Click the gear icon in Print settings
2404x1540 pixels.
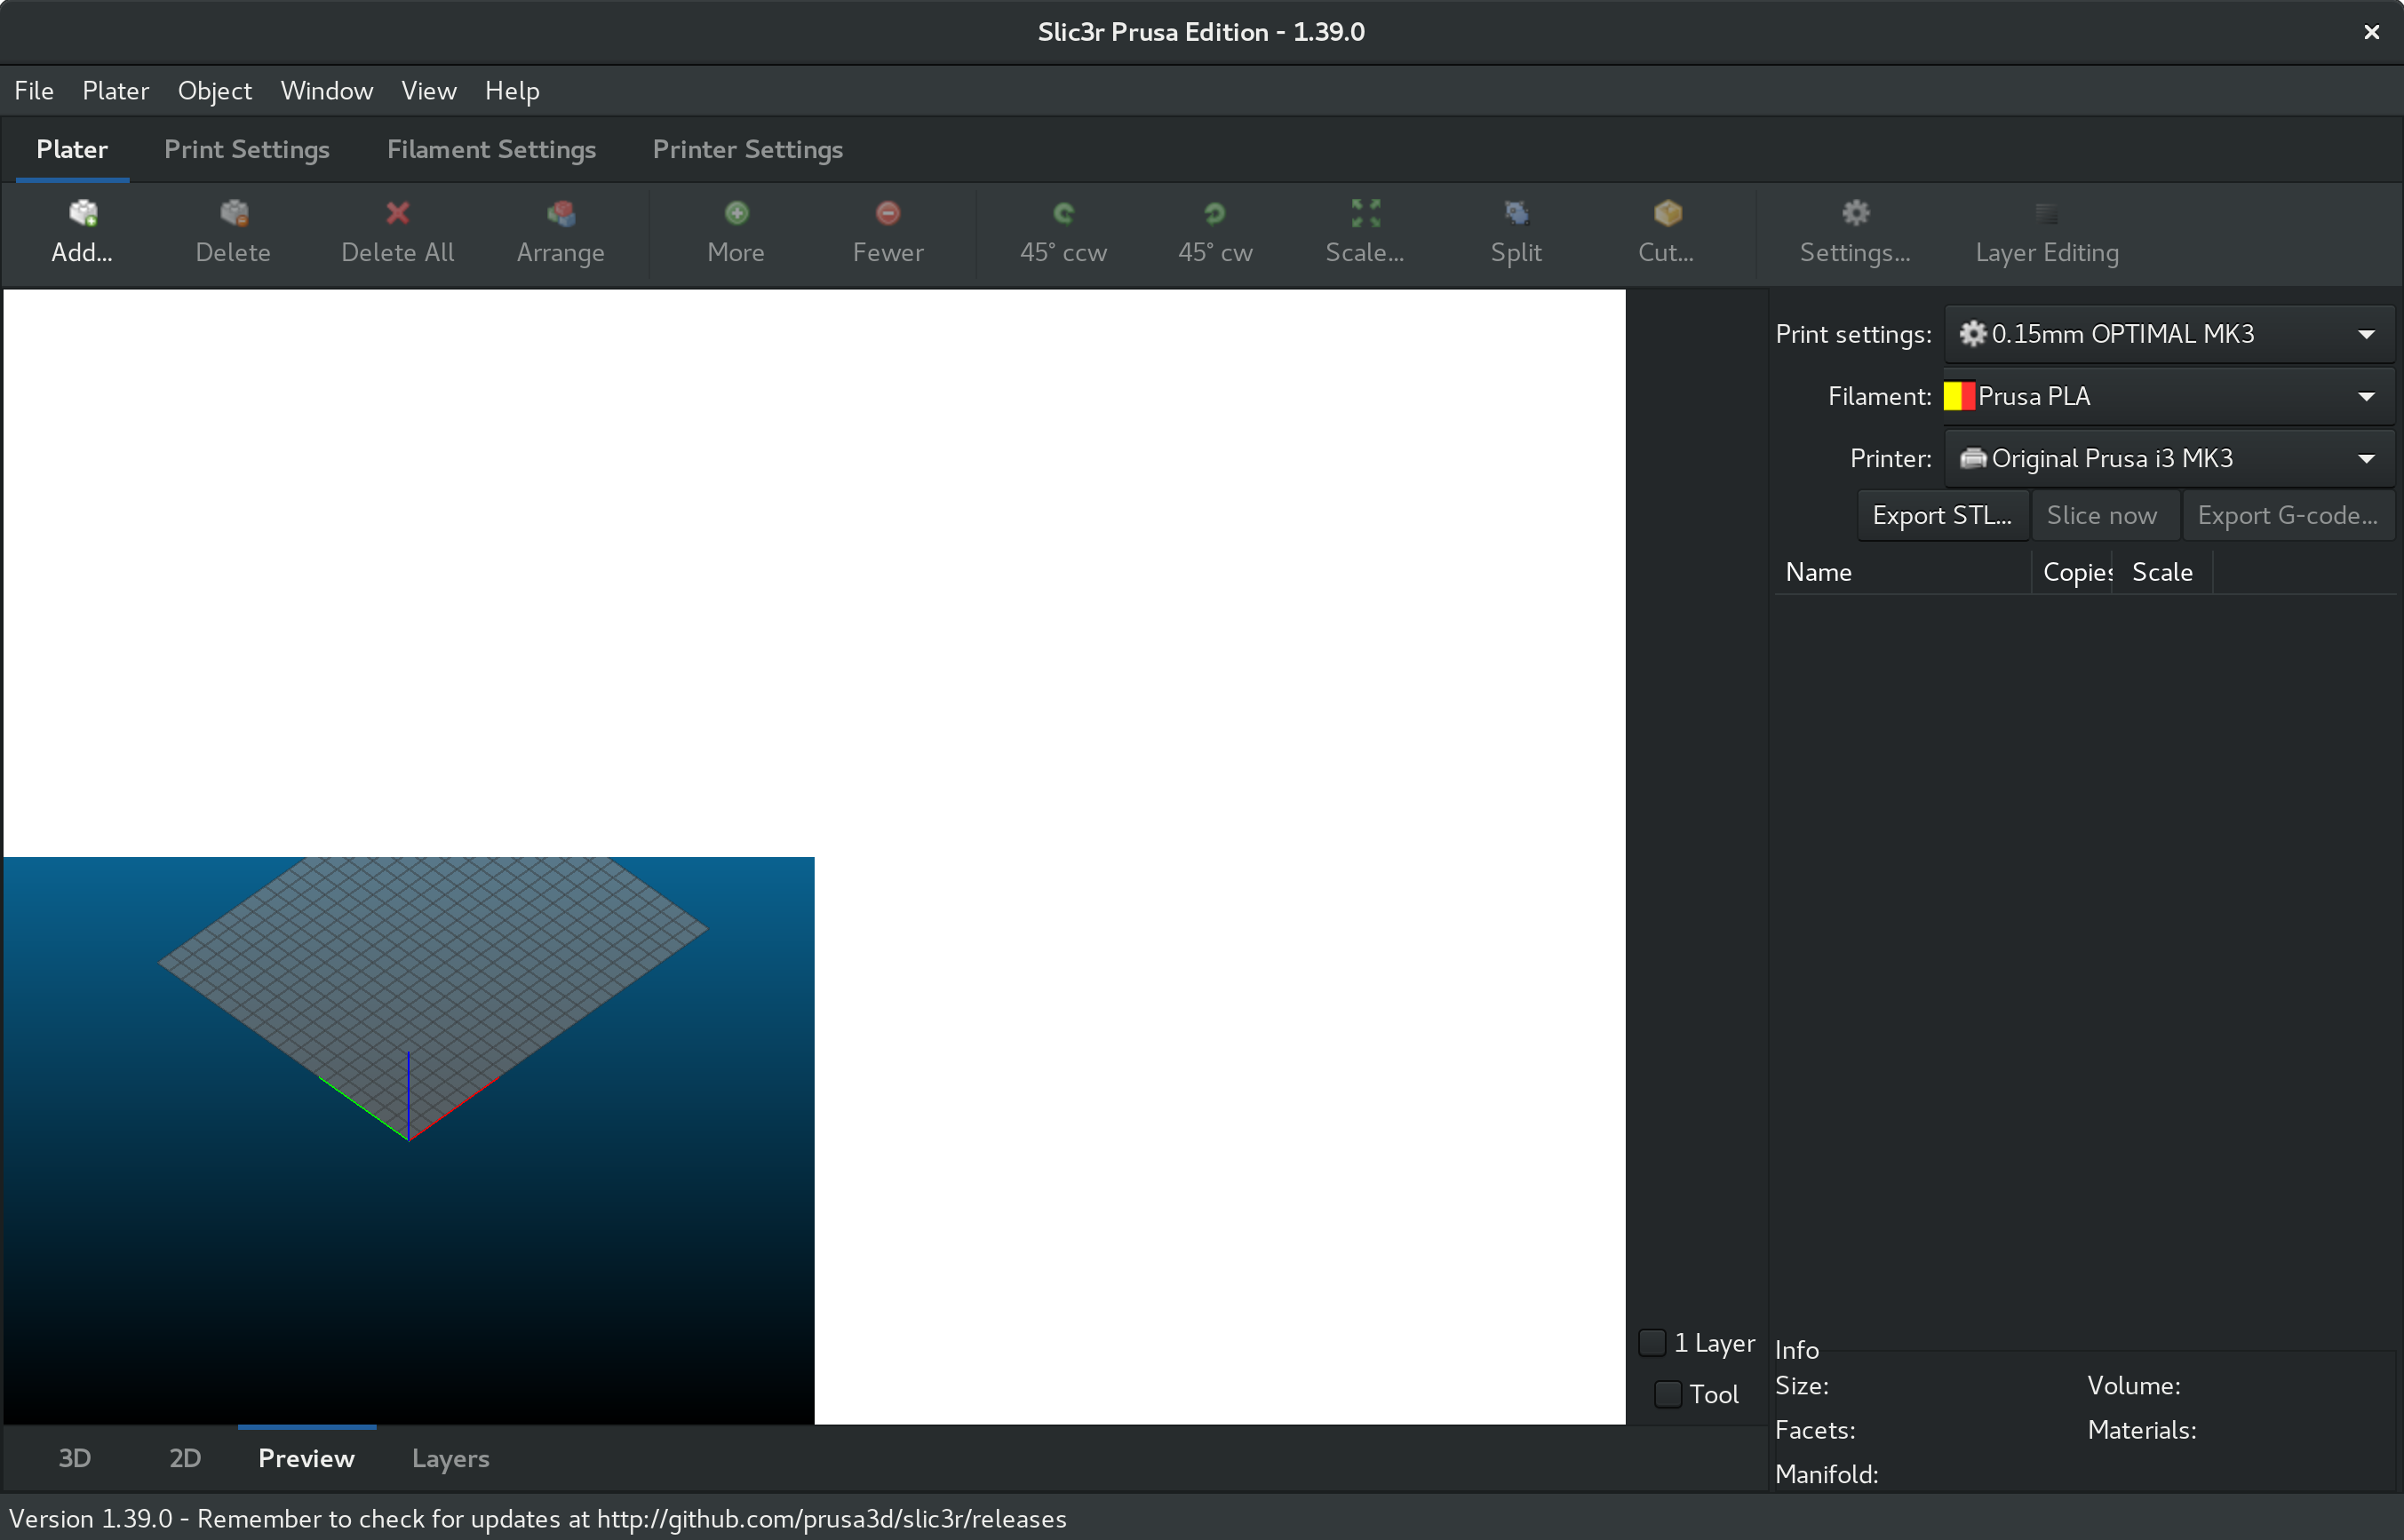pos(1971,333)
